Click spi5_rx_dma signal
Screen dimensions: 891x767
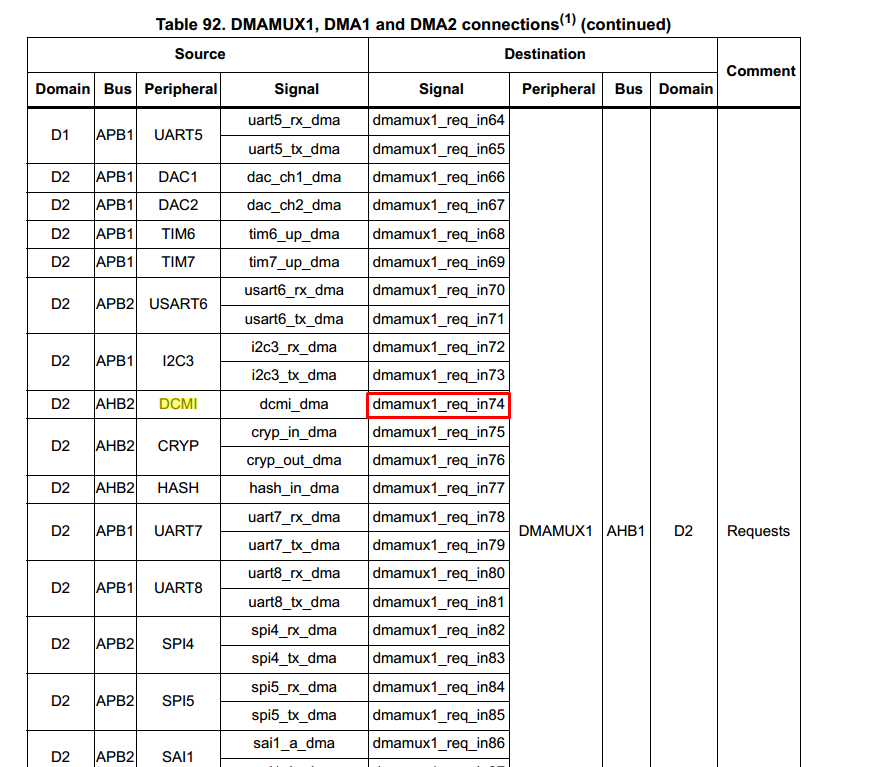coord(294,687)
